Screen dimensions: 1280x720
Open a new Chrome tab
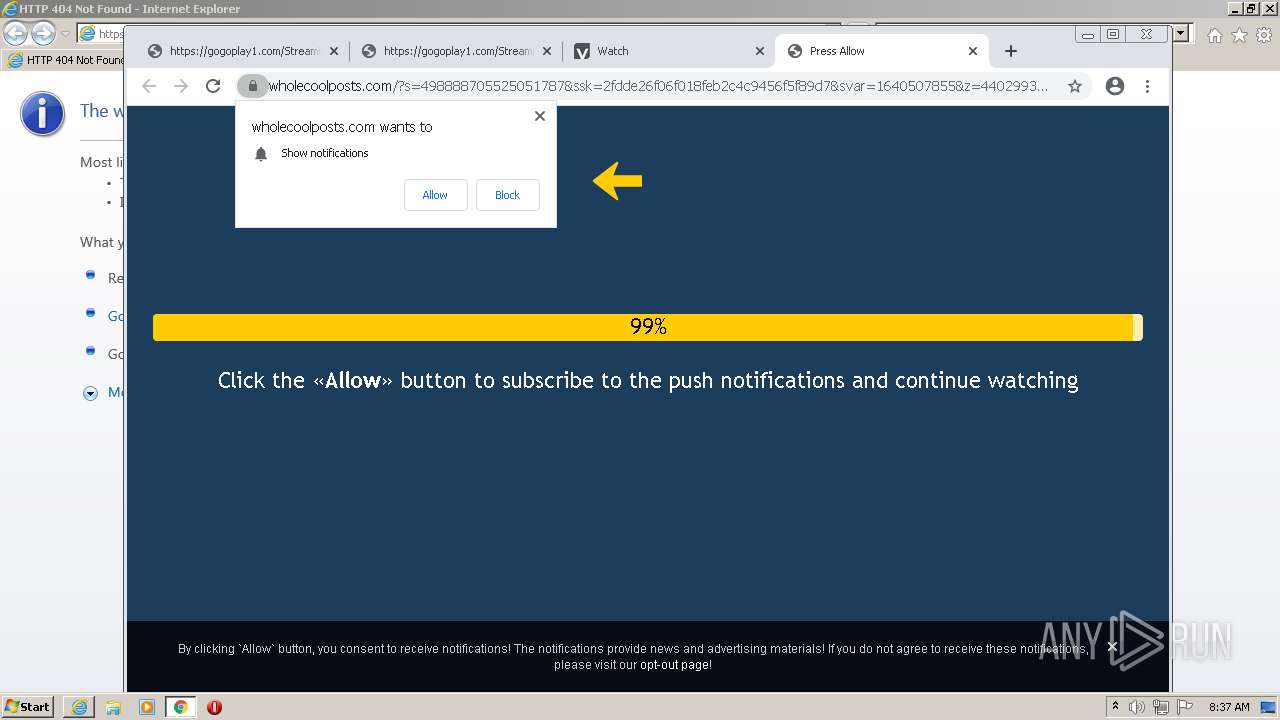[1011, 51]
